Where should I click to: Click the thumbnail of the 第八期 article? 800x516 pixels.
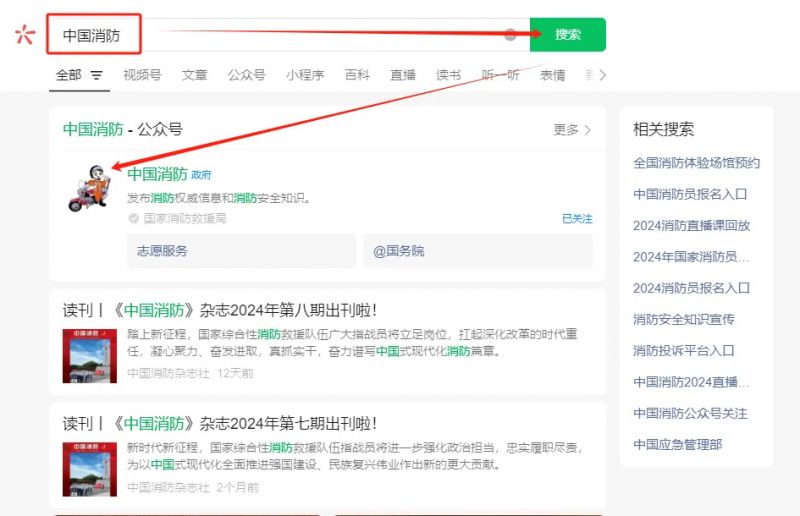90,356
